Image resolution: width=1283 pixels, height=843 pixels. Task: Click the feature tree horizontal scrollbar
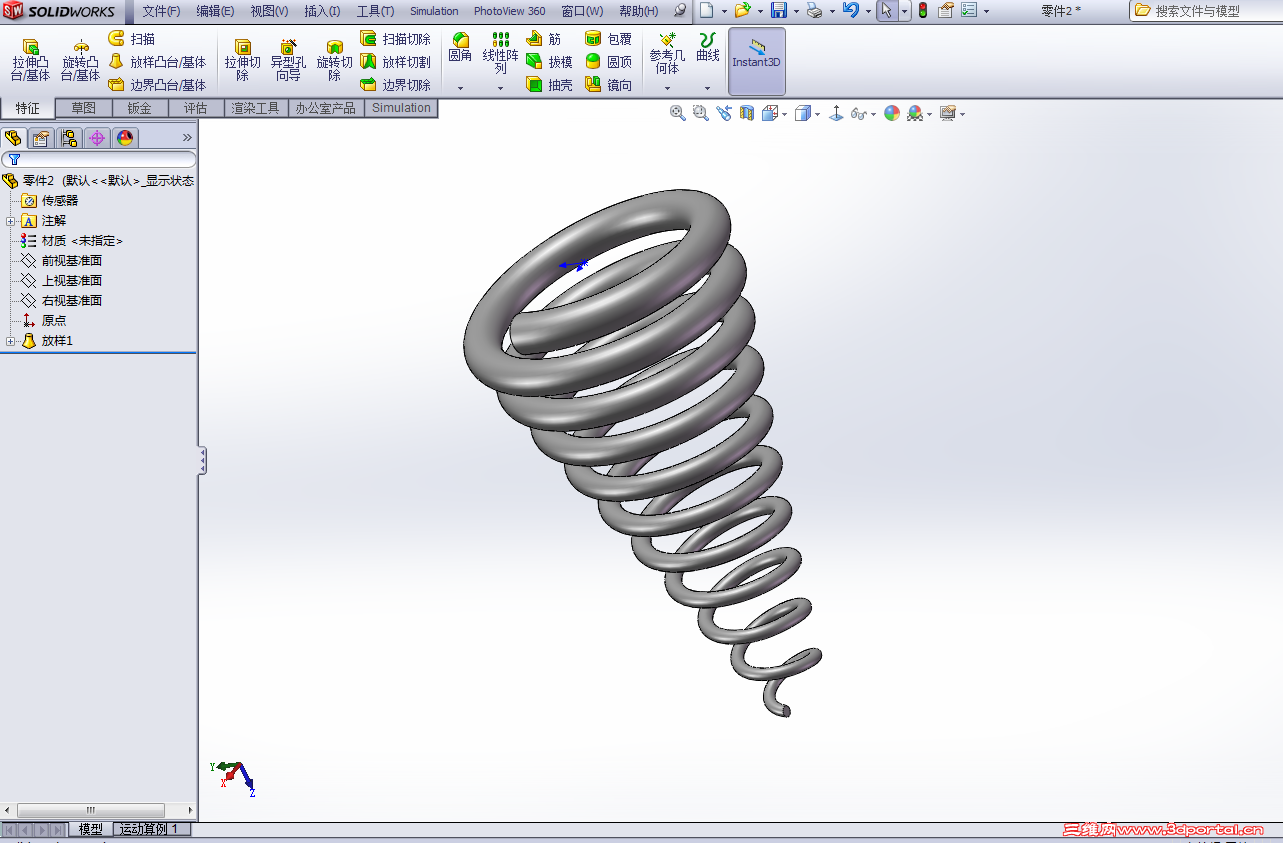[x=91, y=810]
